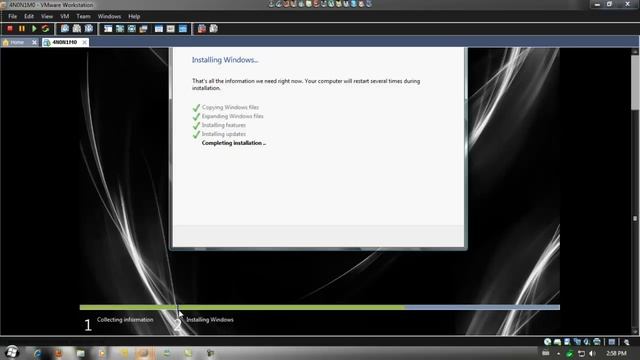Open the Edit menu
Image resolution: width=640 pixels, height=360 pixels.
pyautogui.click(x=29, y=16)
